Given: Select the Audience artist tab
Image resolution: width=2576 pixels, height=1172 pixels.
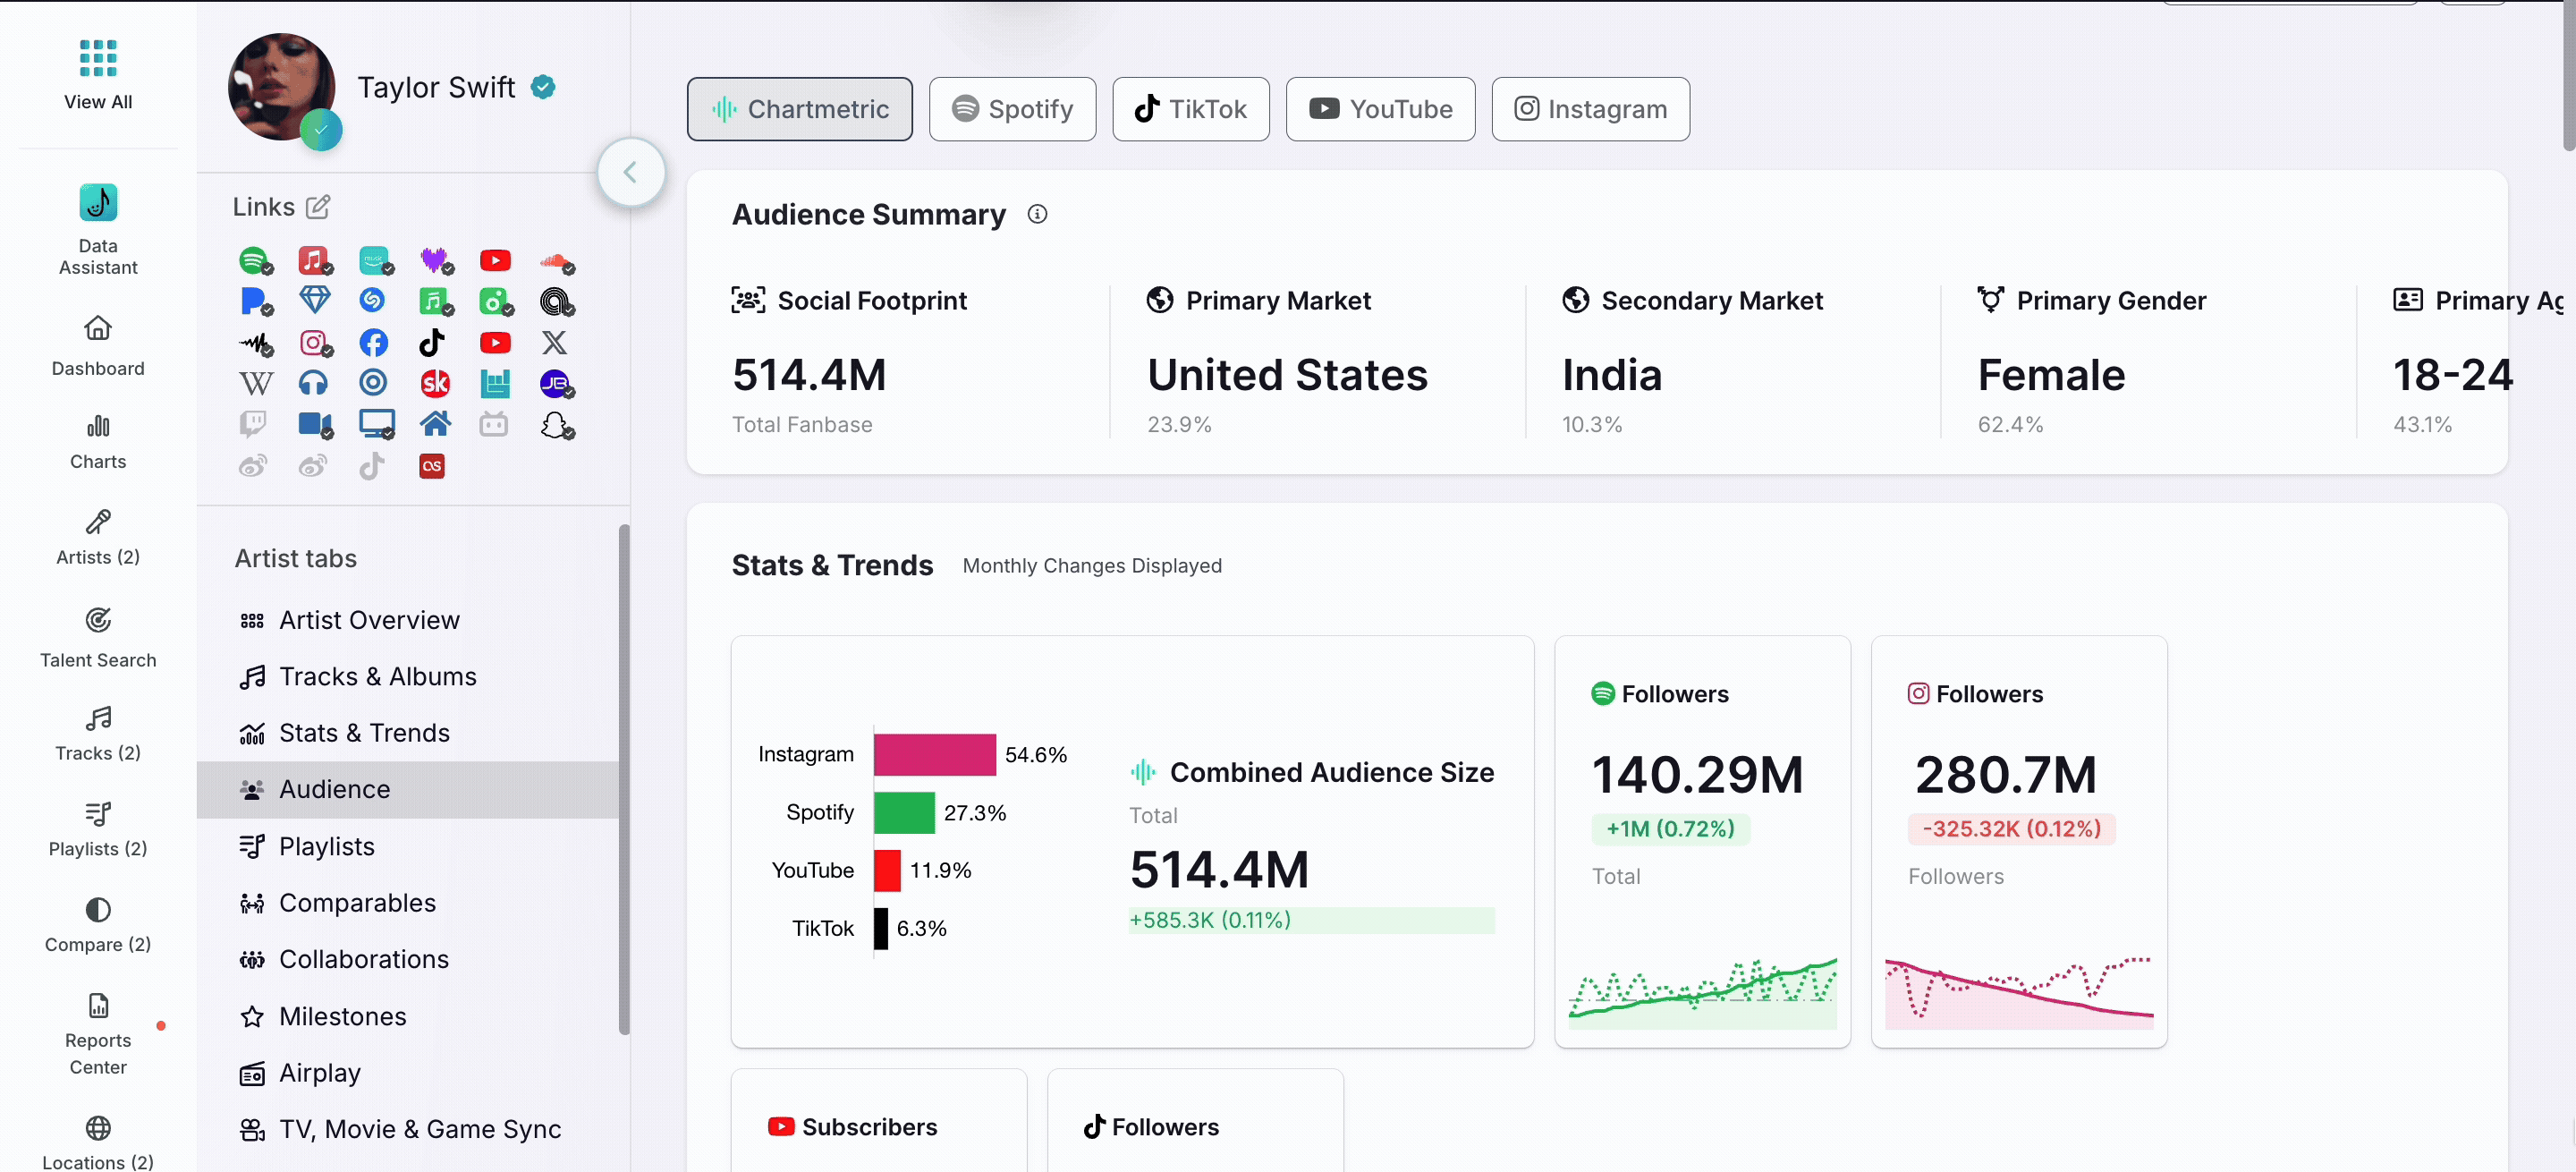Looking at the screenshot, I should pos(408,789).
